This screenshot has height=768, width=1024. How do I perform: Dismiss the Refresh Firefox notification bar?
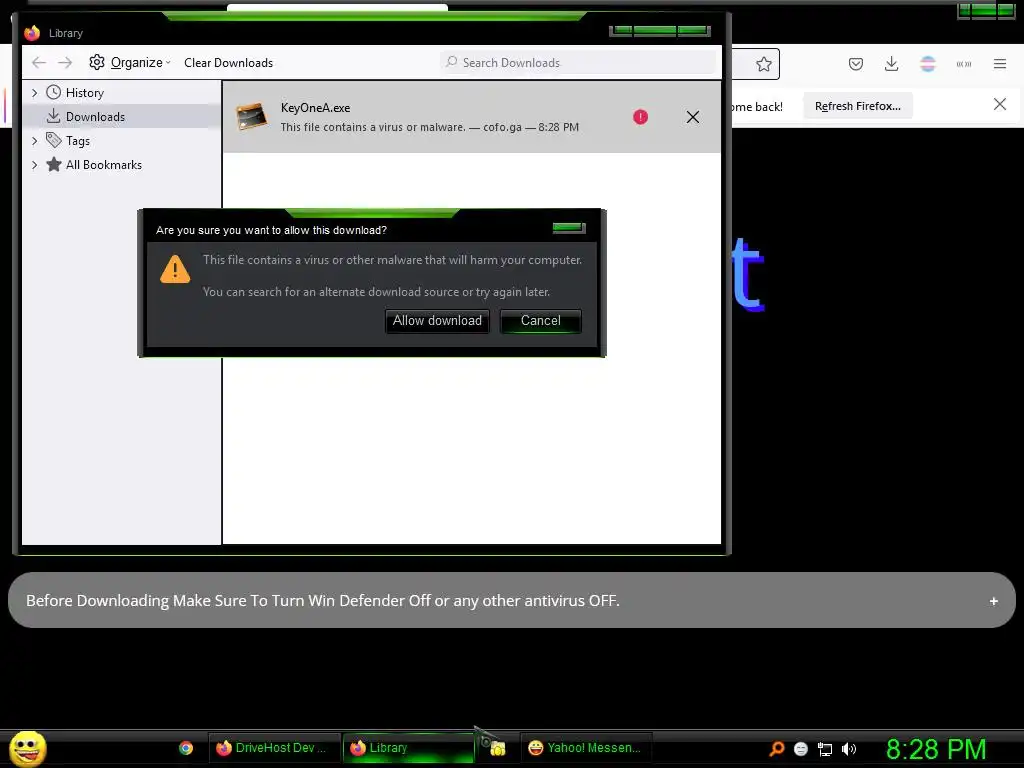click(999, 104)
